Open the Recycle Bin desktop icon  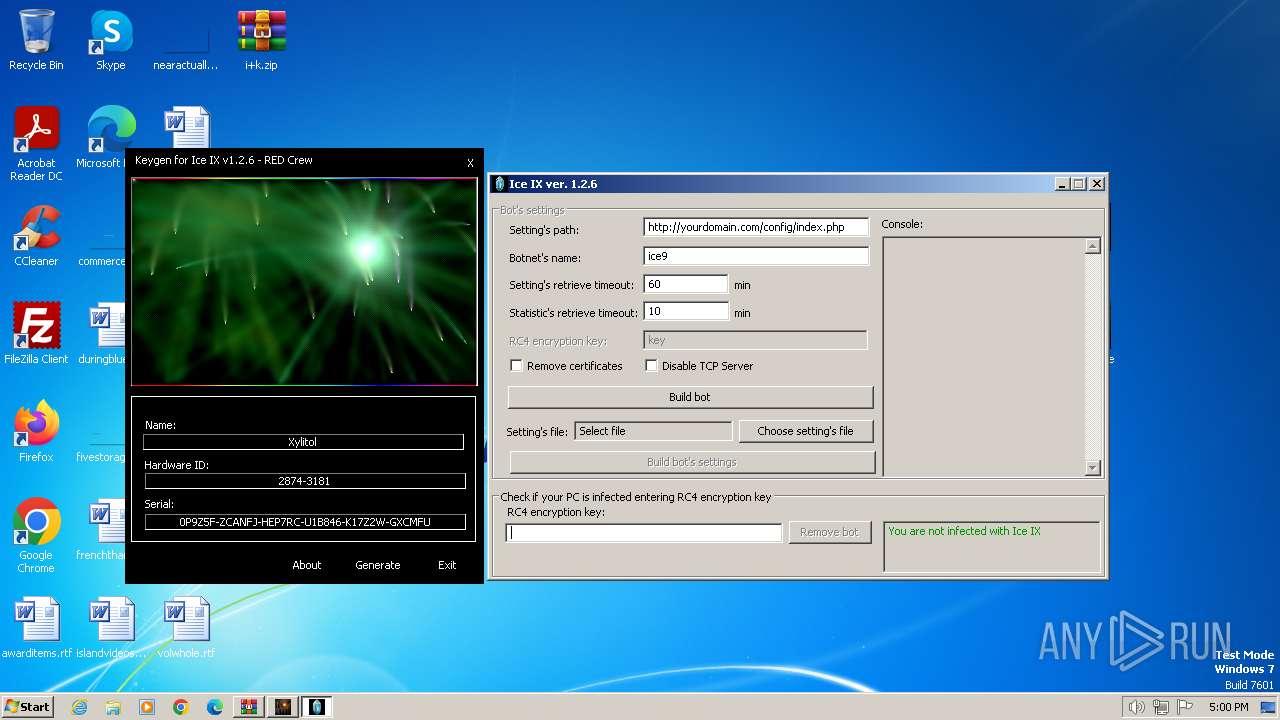[36, 40]
